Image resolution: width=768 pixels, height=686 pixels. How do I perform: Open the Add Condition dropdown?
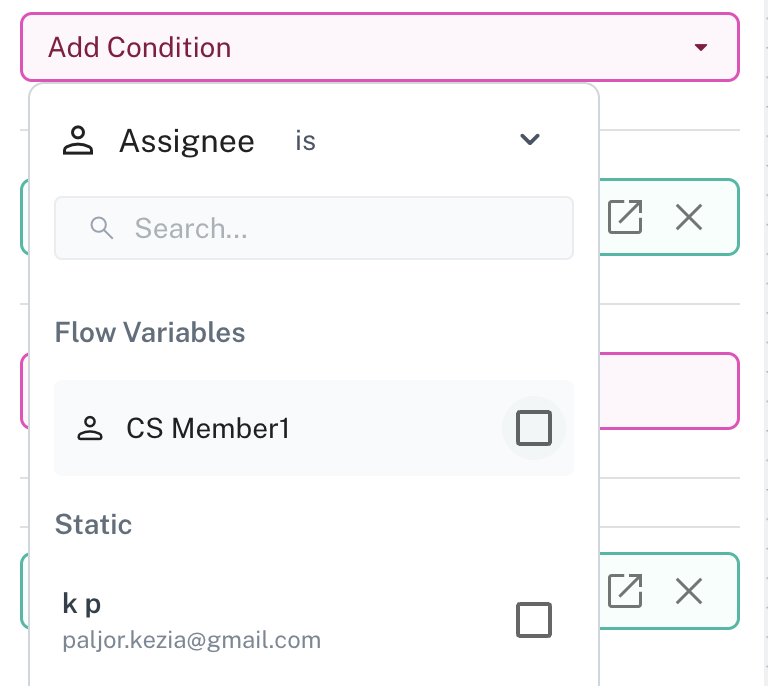tap(378, 47)
